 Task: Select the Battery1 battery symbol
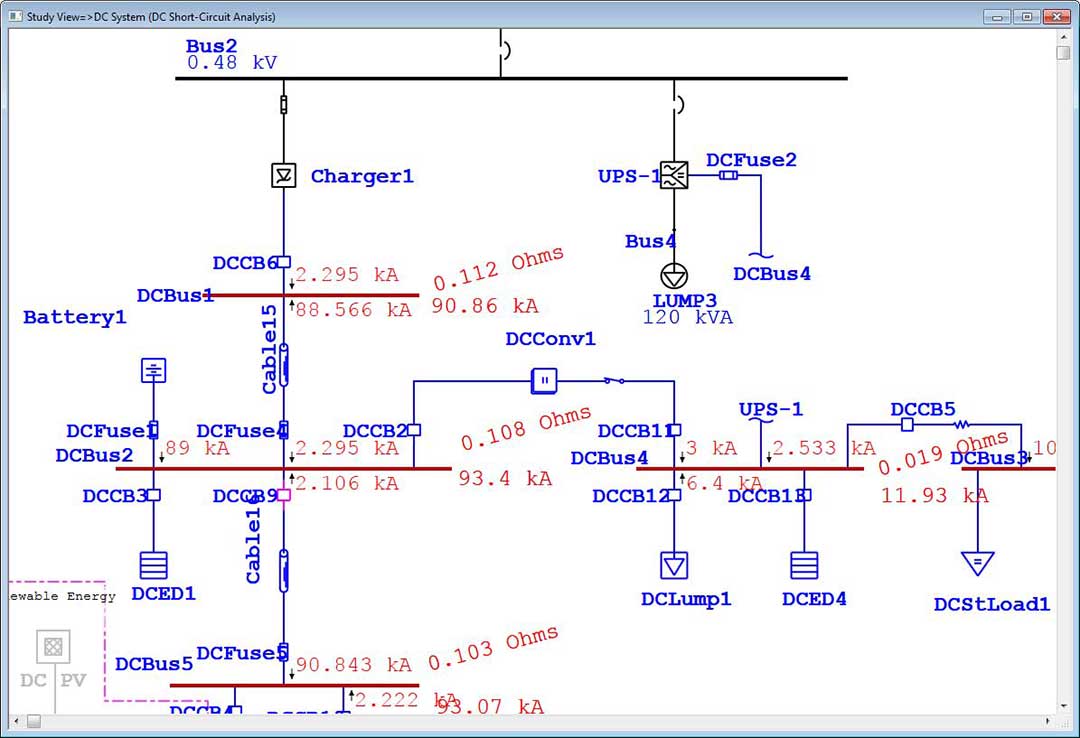point(152,370)
